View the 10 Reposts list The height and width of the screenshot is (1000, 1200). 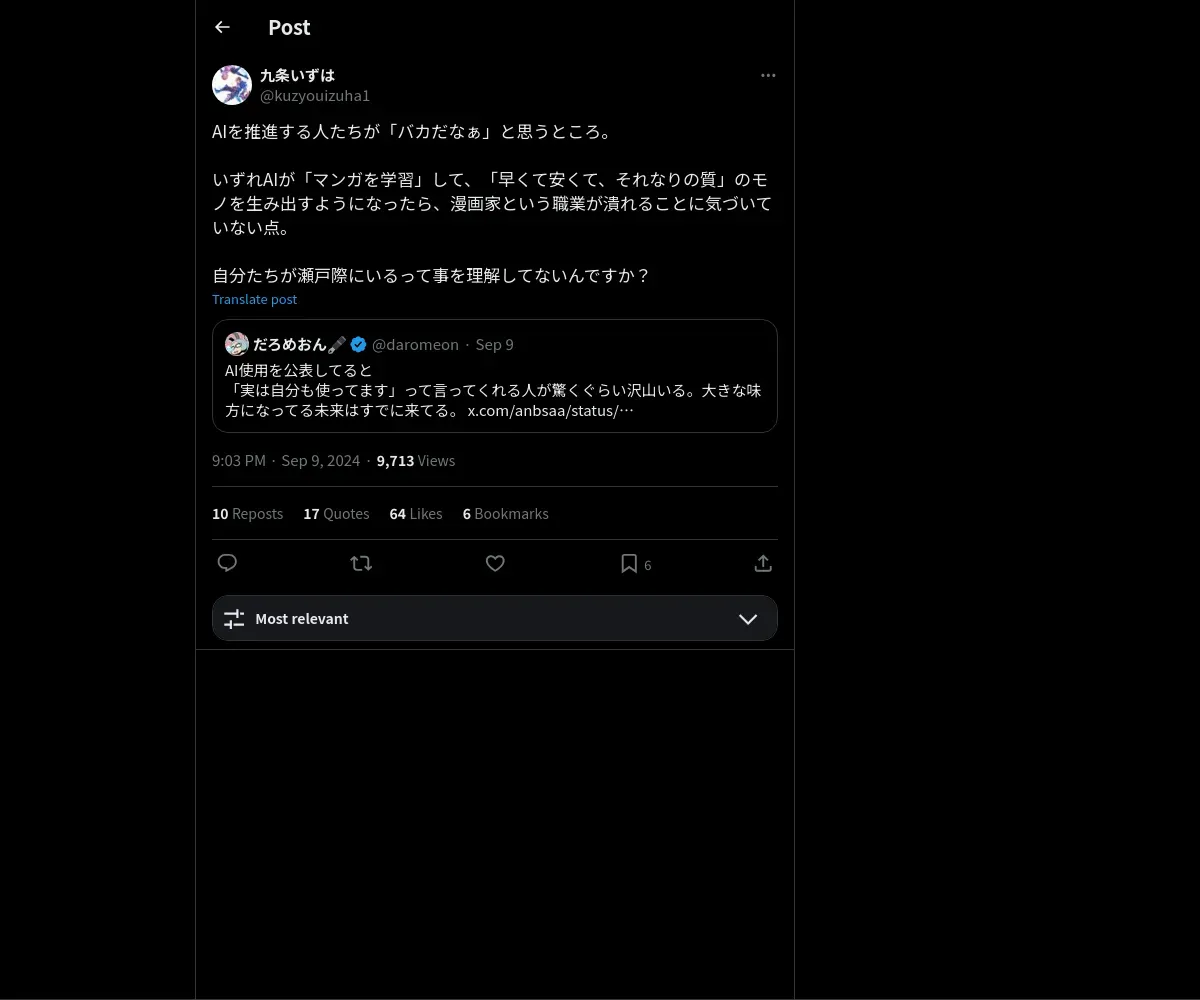coord(247,513)
